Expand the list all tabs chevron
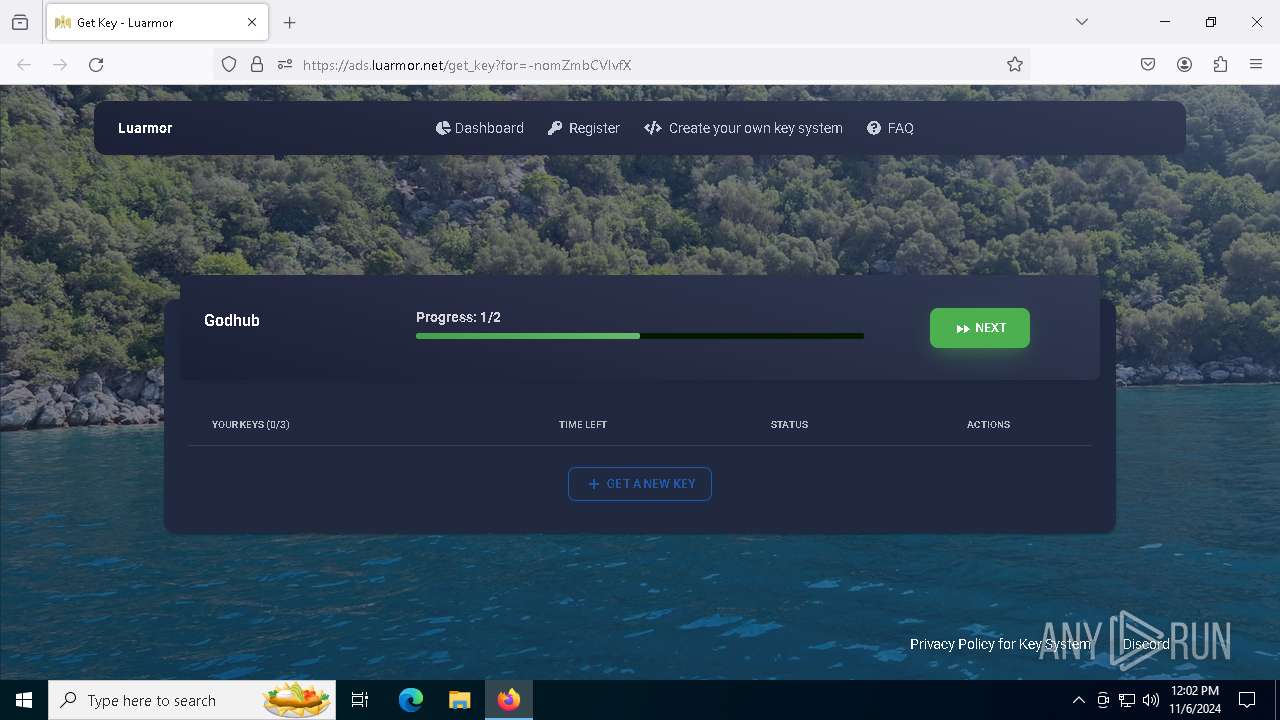The image size is (1280, 720). [x=1082, y=22]
